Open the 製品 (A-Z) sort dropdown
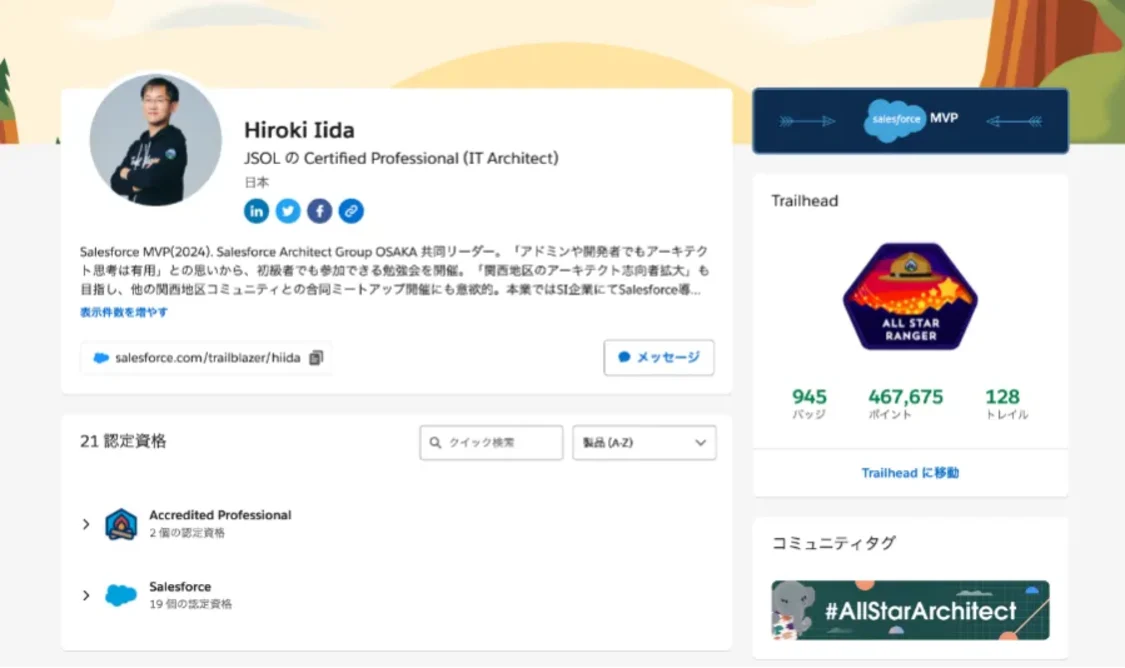This screenshot has height=668, width=1125. point(644,442)
